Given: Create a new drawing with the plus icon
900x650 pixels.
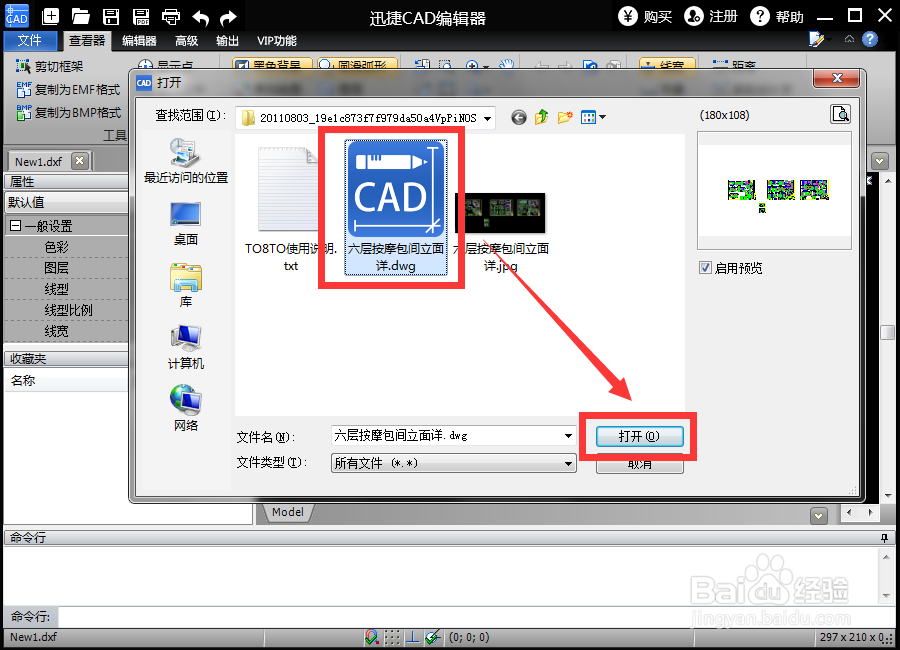Looking at the screenshot, I should tap(51, 17).
